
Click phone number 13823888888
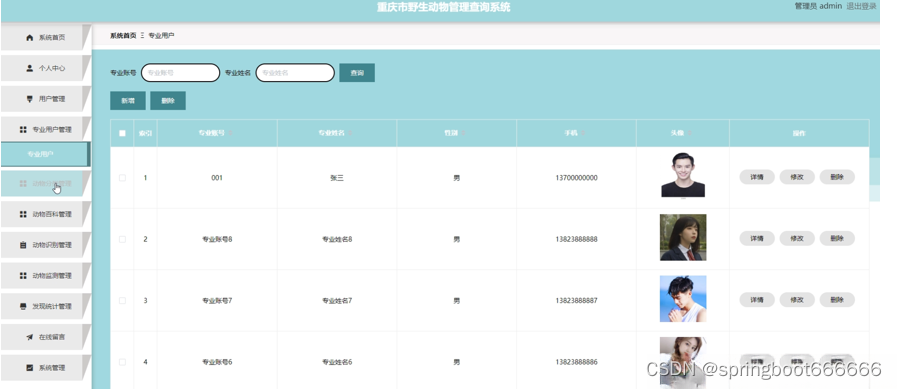click(576, 239)
